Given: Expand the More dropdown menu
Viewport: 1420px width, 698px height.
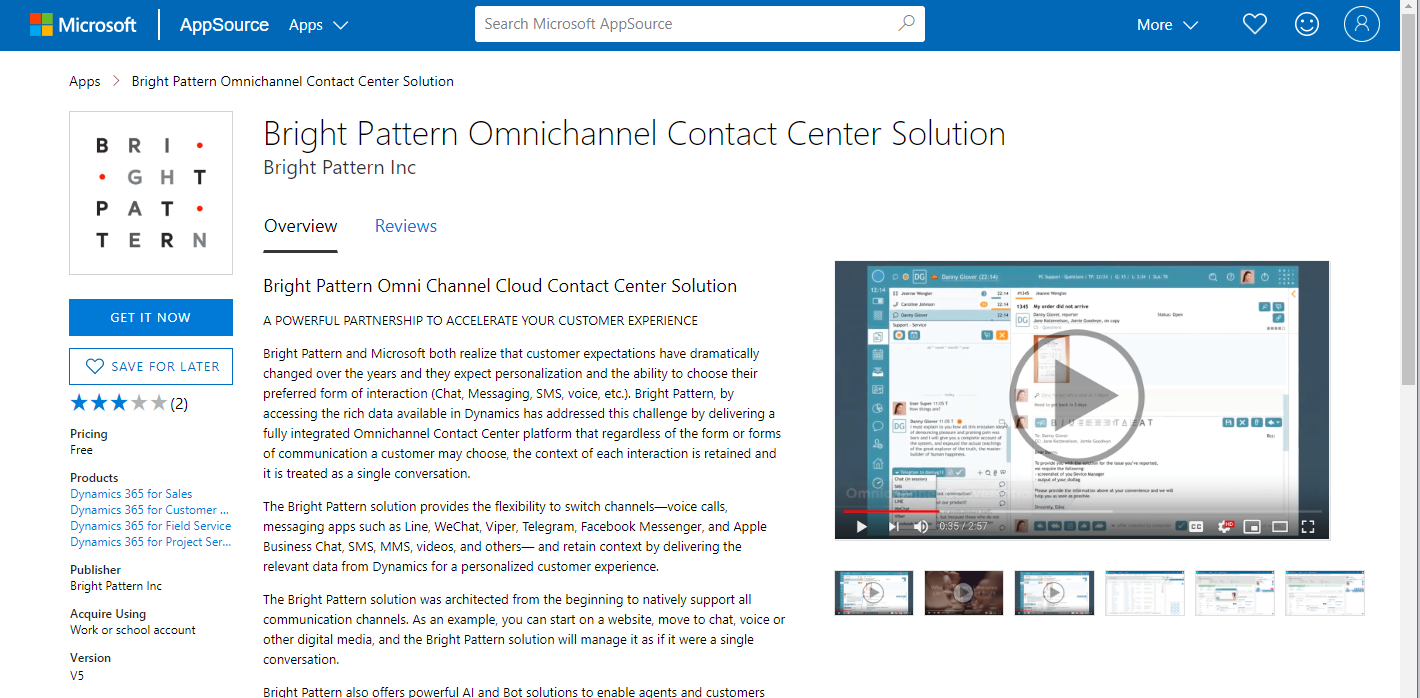Looking at the screenshot, I should click(1167, 25).
